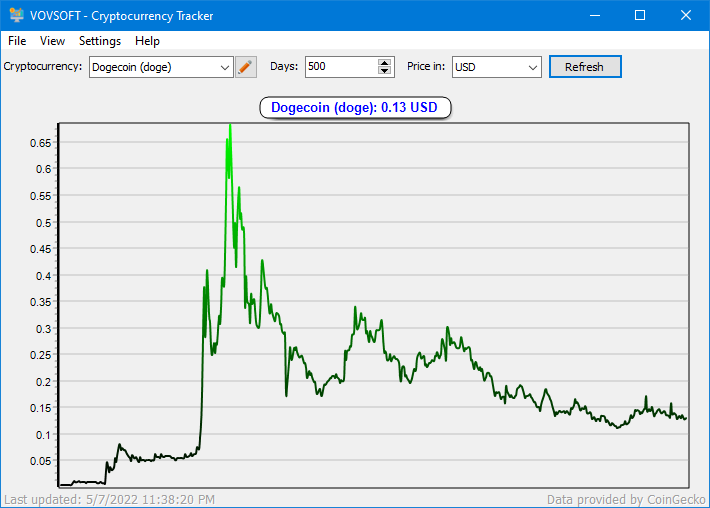Viewport: 710px width, 508px height.
Task: Click the Data provided by CoinGecko text
Action: pyautogui.click(x=626, y=500)
